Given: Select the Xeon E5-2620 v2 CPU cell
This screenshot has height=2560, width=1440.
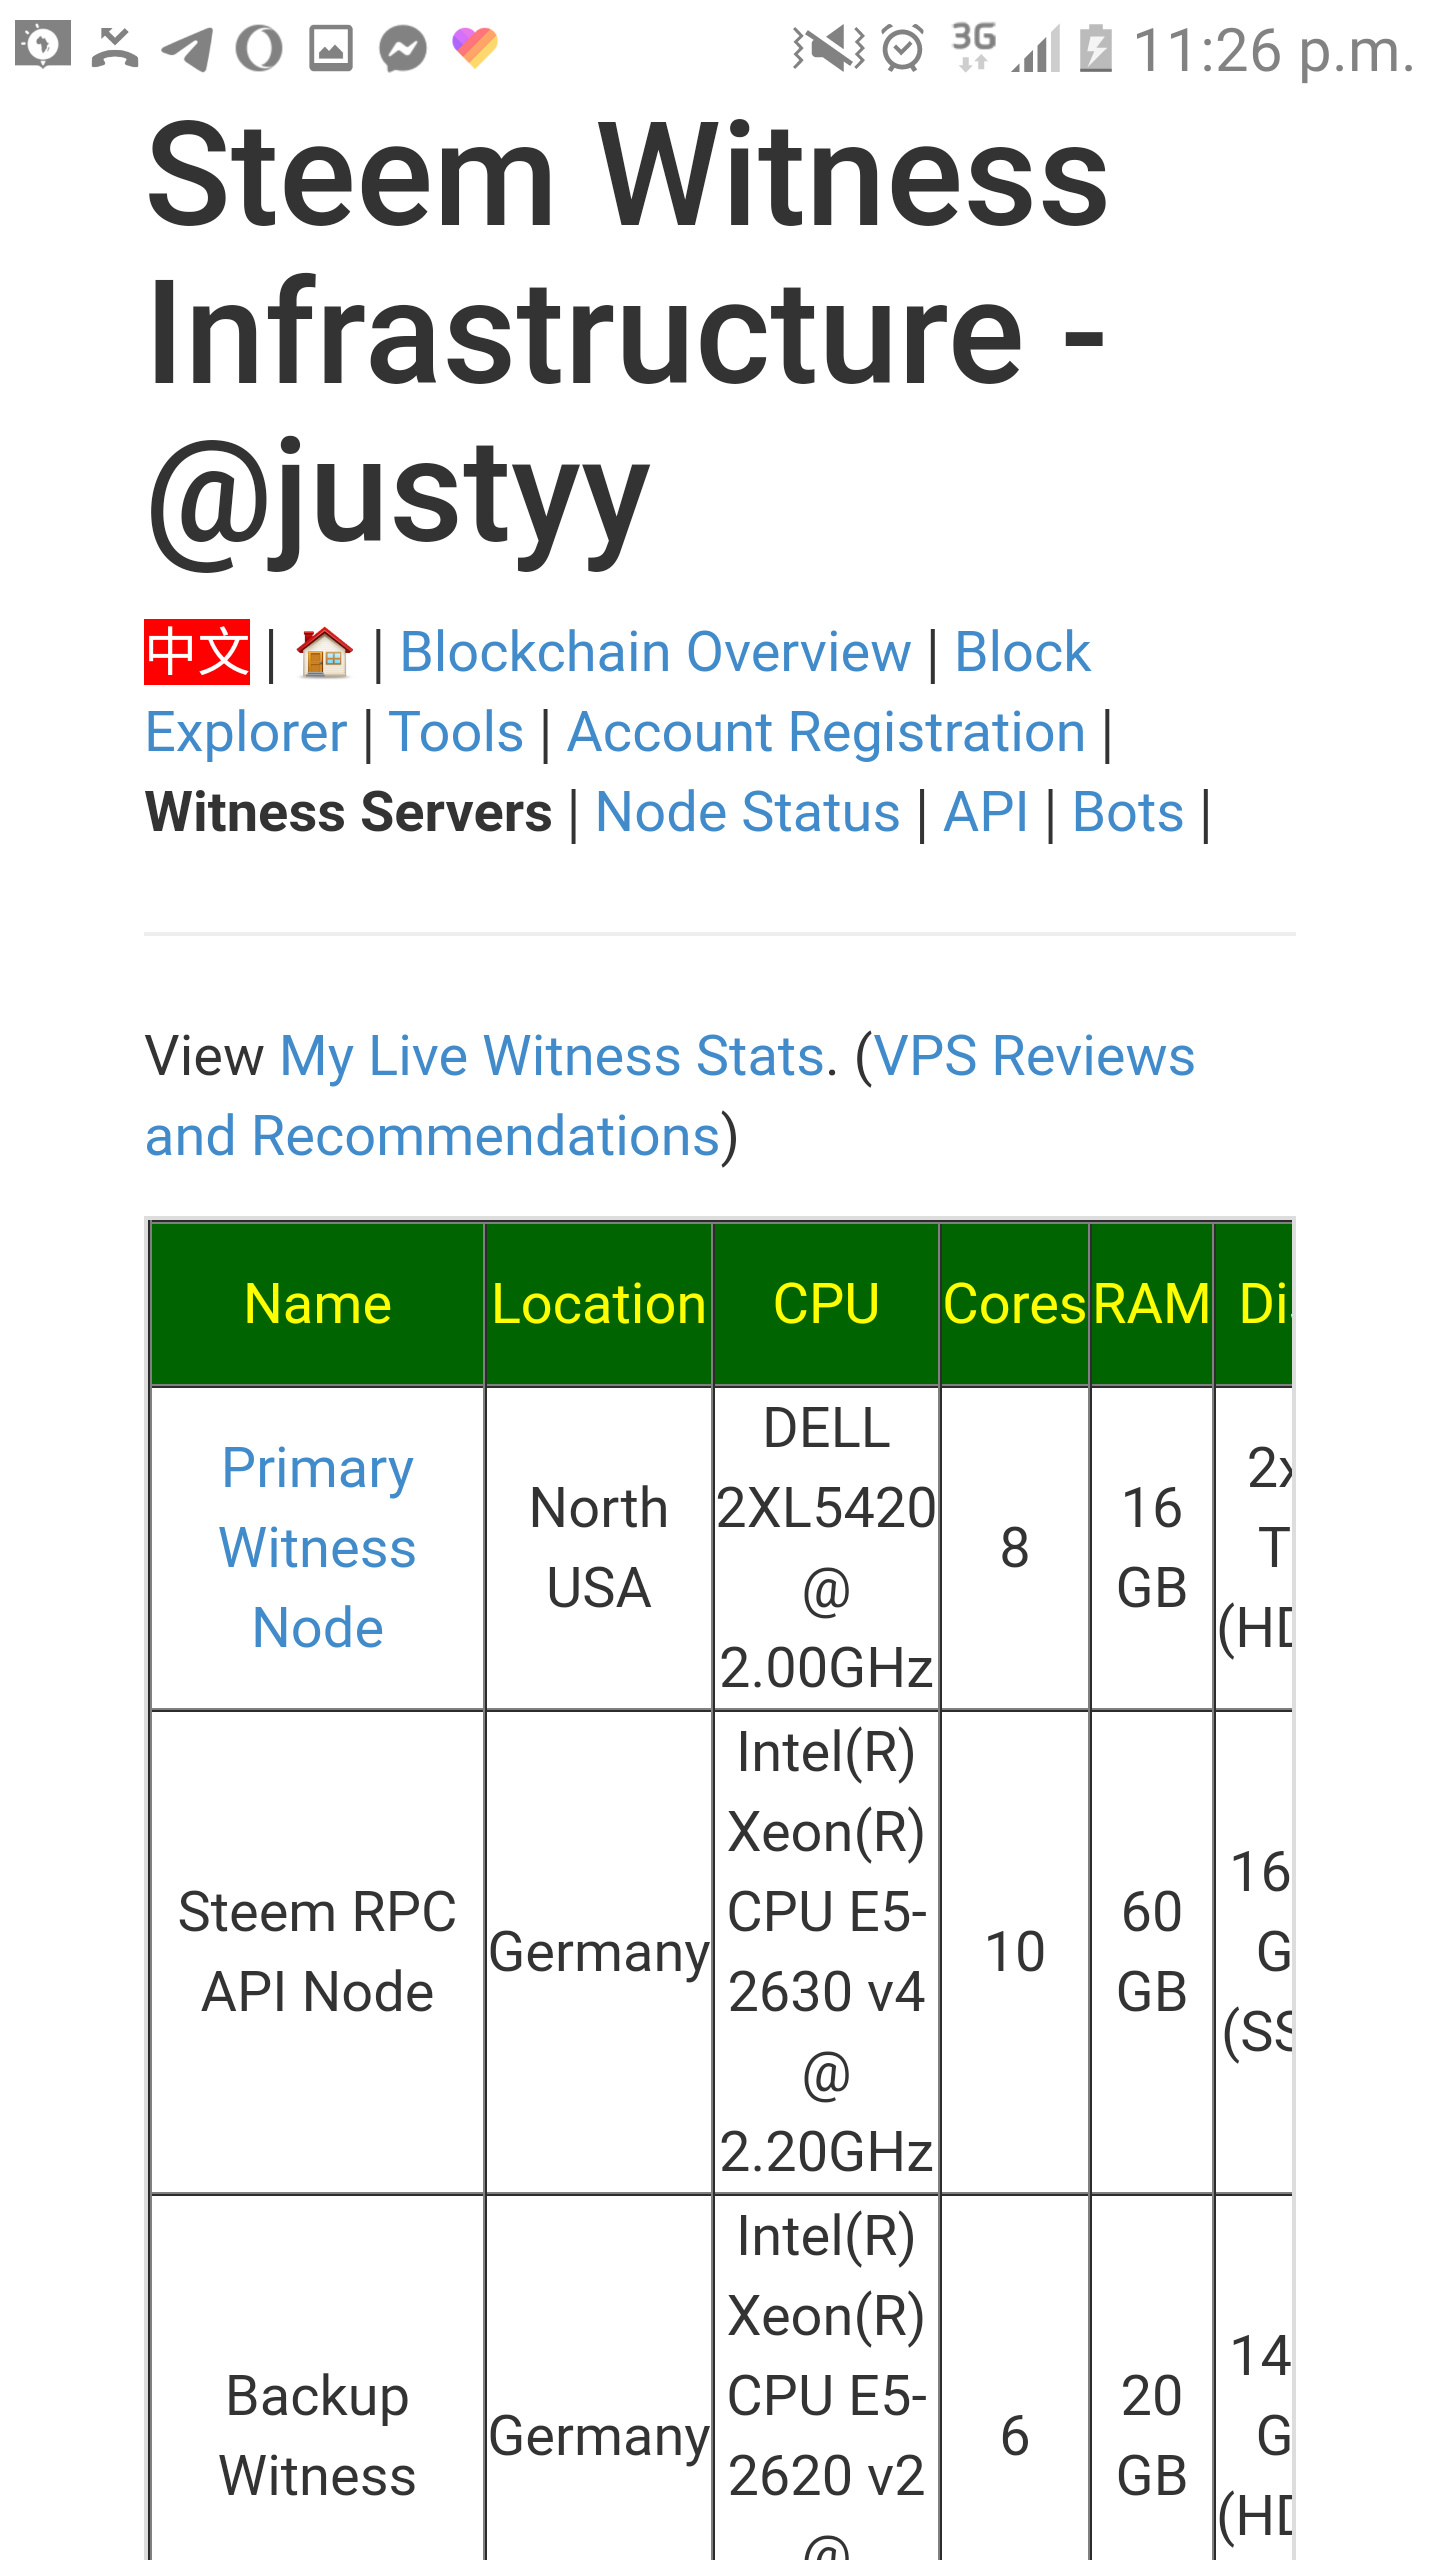Looking at the screenshot, I should (x=826, y=2380).
